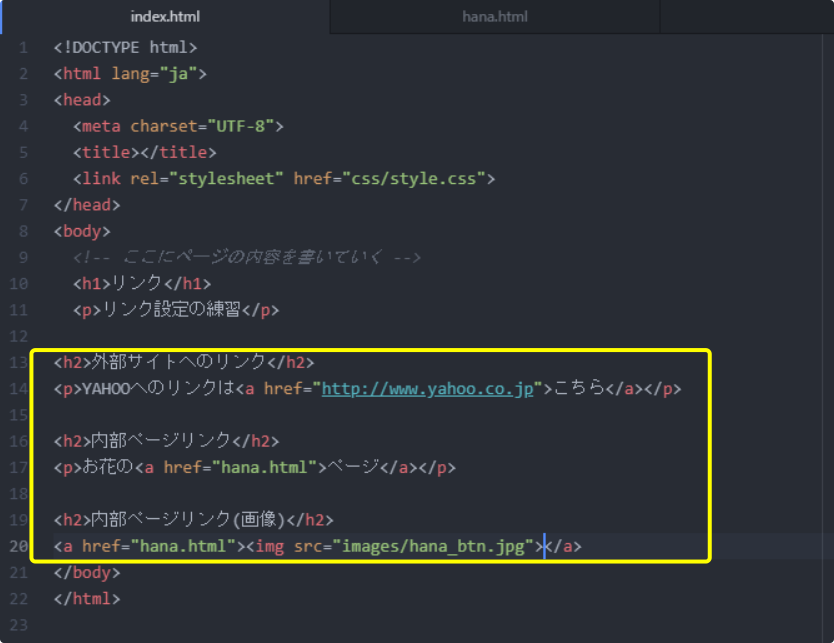Select line number 23 in gutter
The width and height of the screenshot is (834, 643).
click(19, 625)
